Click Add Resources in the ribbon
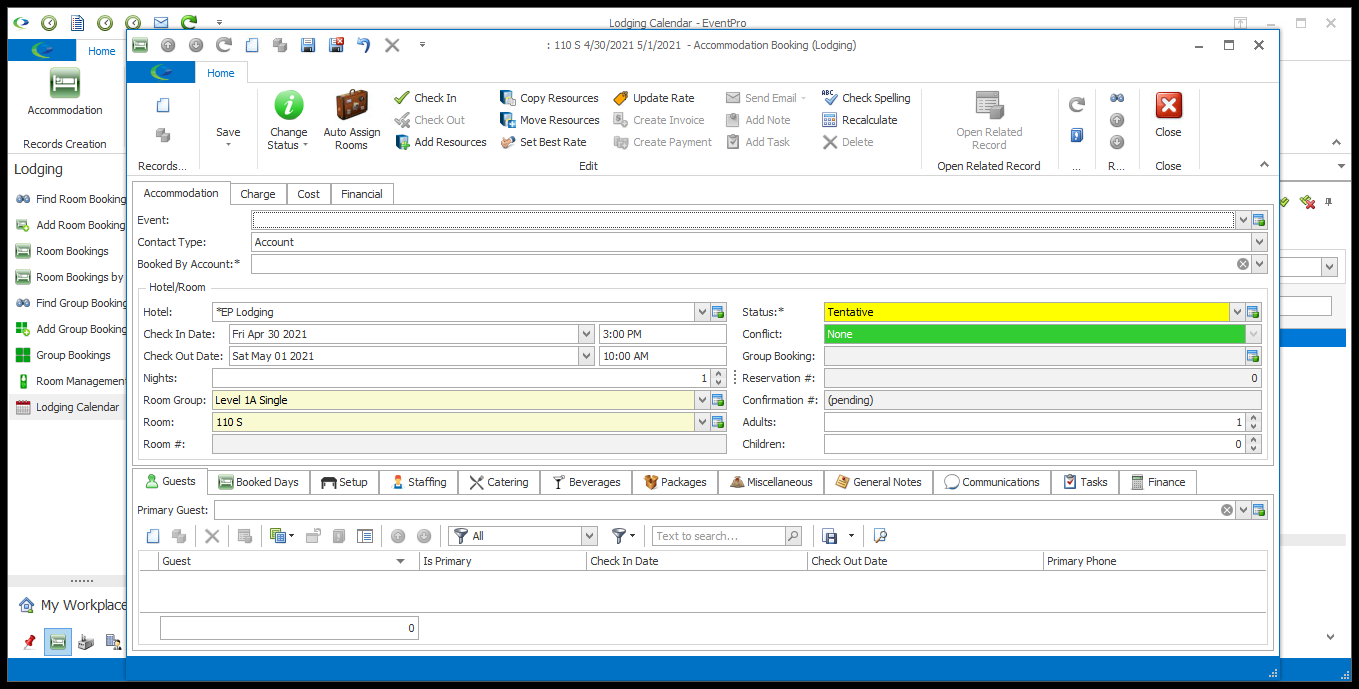This screenshot has width=1359, height=689. click(441, 142)
